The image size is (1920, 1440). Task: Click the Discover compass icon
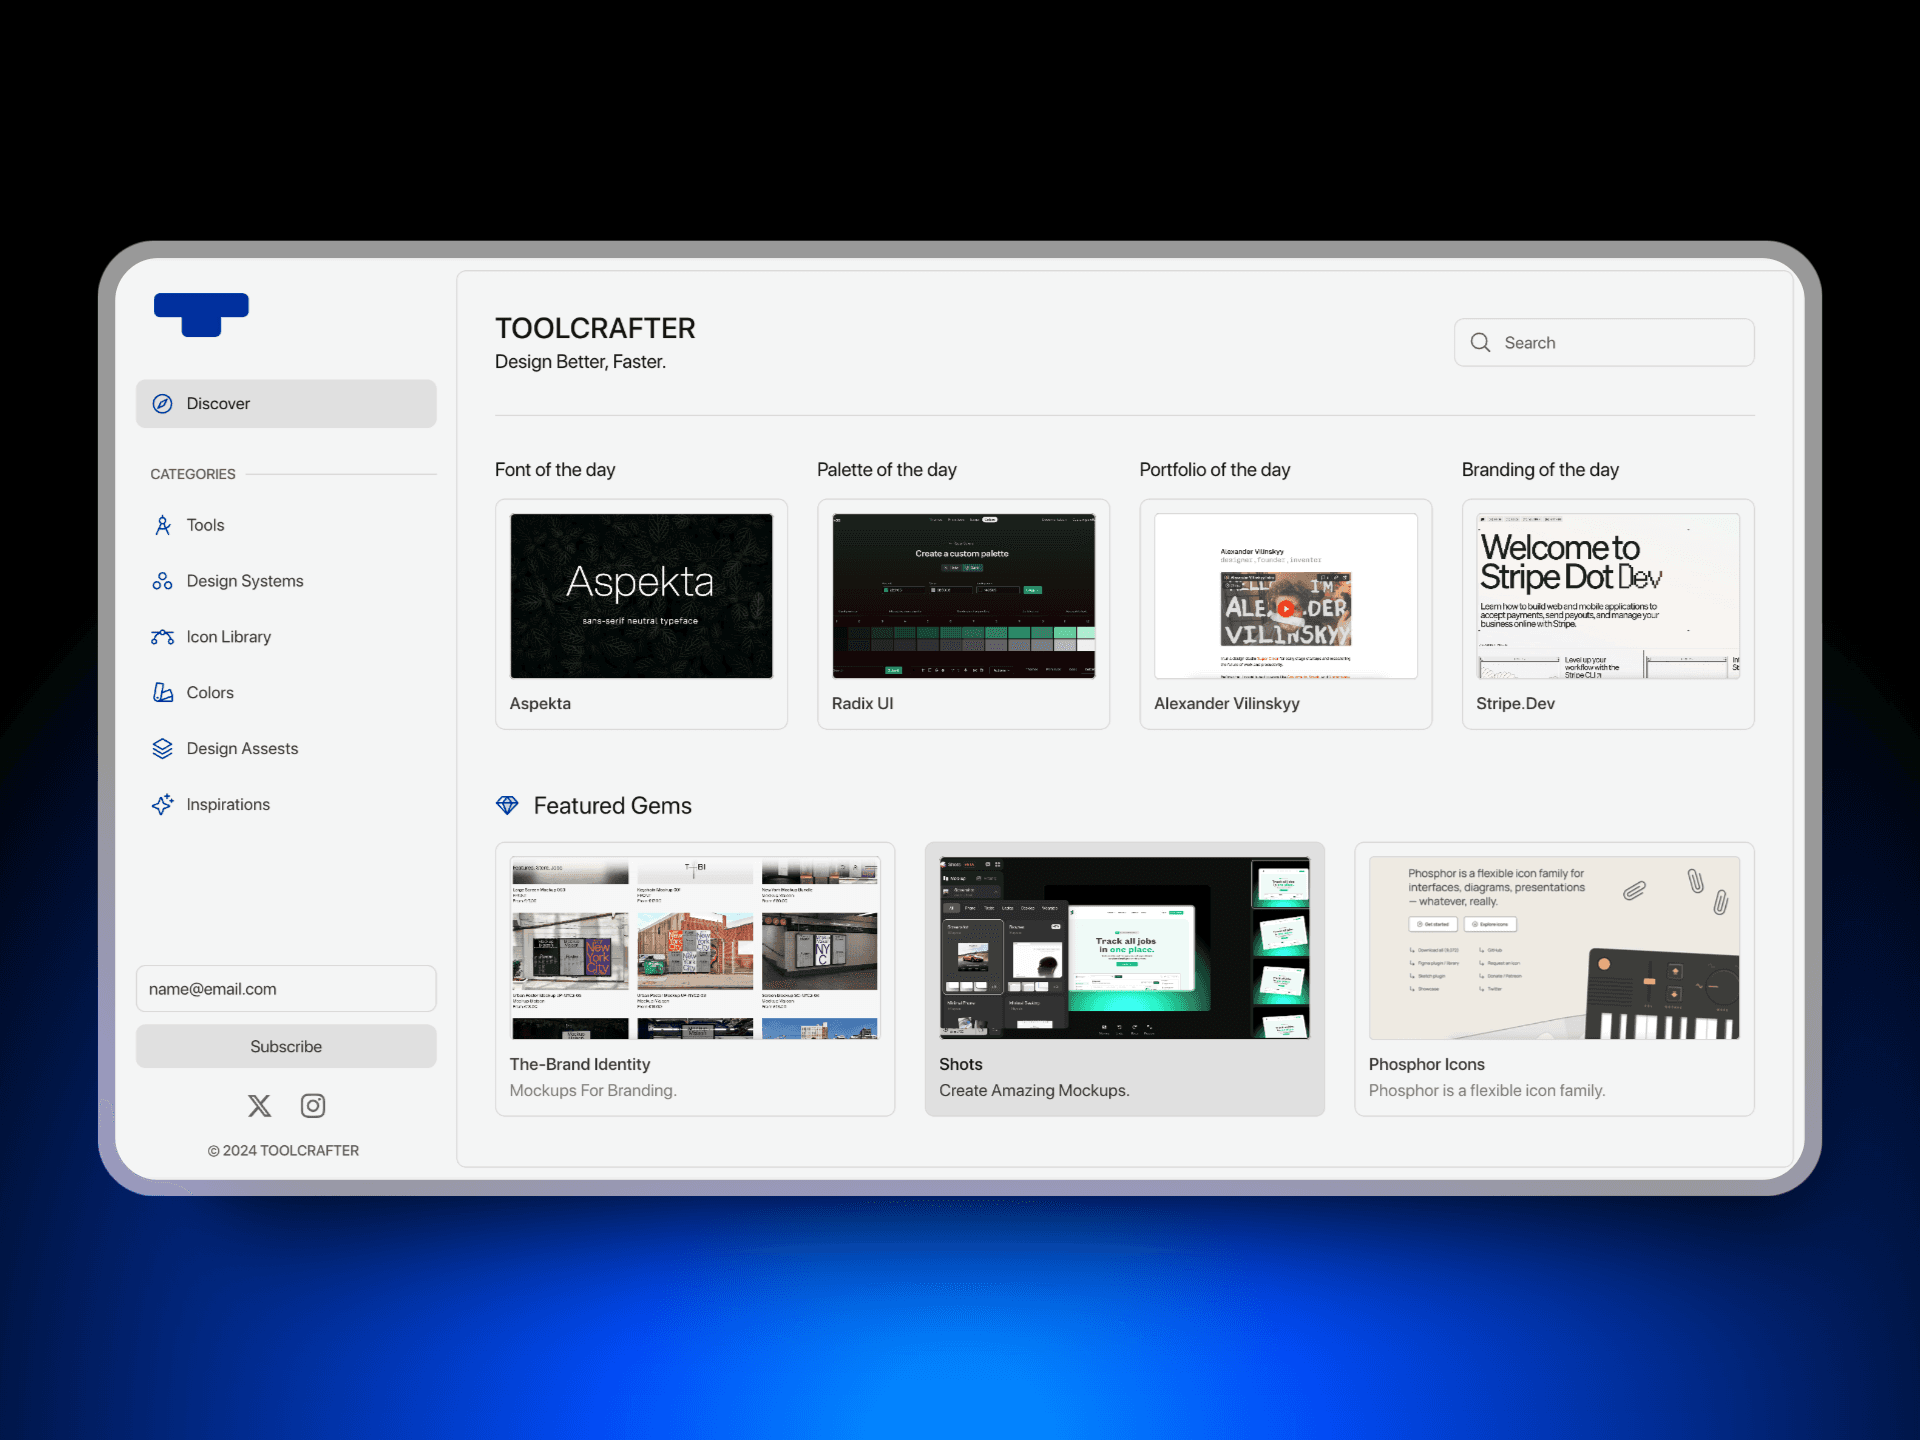(162, 404)
